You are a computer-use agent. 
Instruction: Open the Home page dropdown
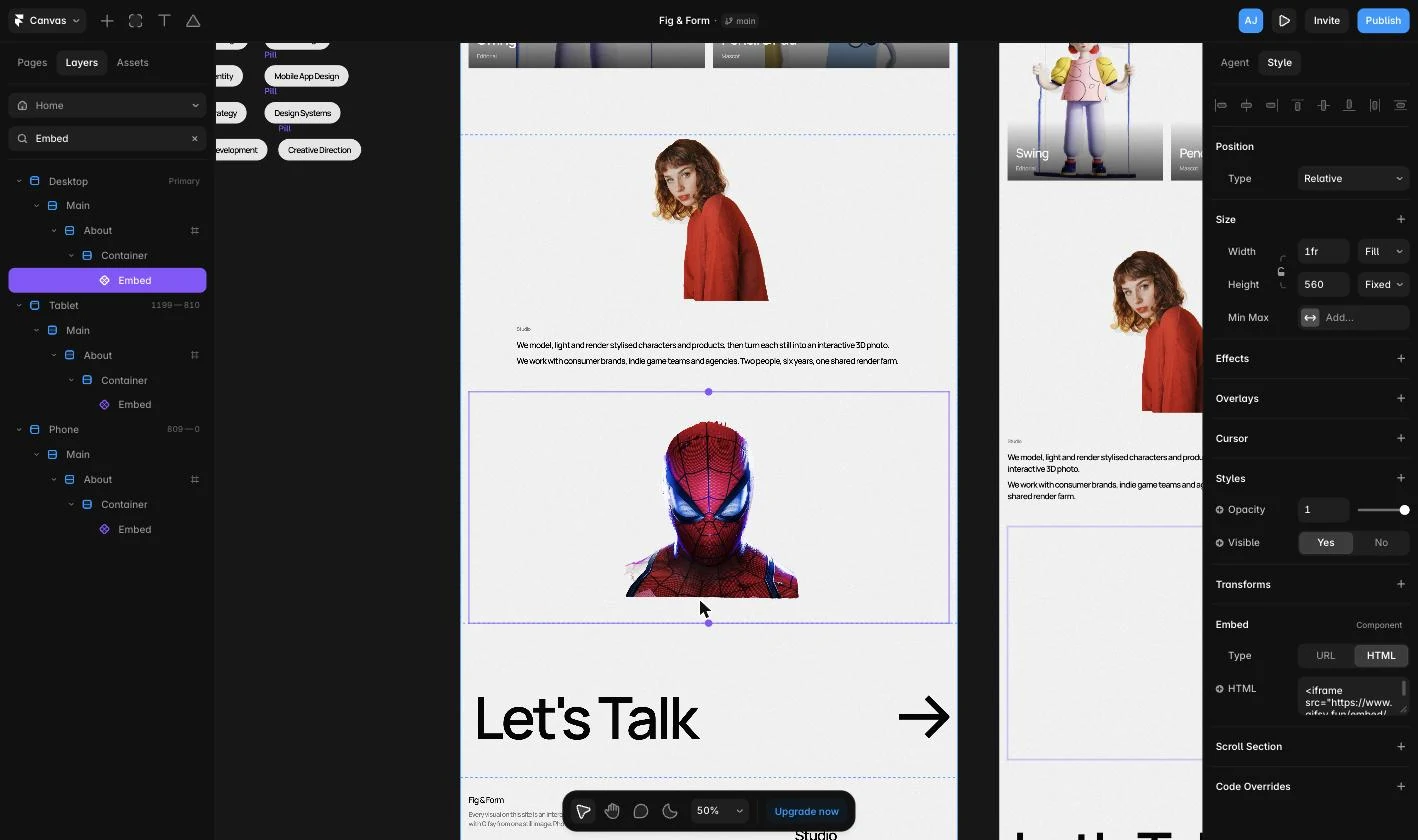107,105
